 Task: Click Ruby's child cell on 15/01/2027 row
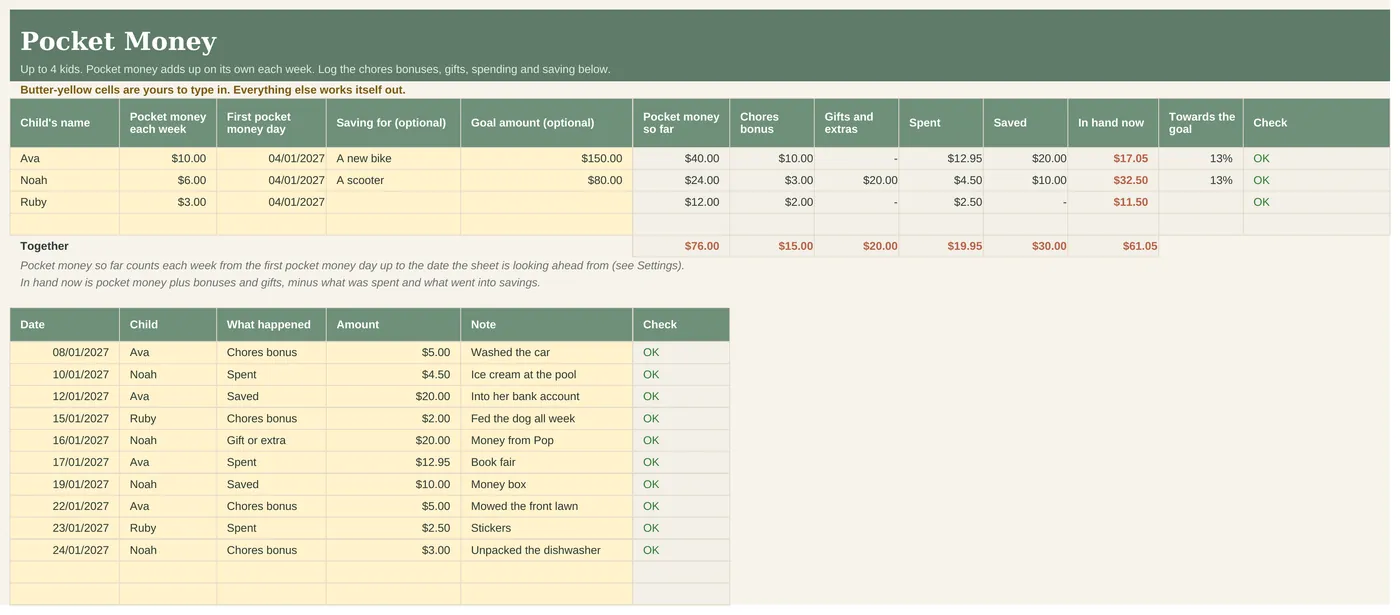(168, 418)
